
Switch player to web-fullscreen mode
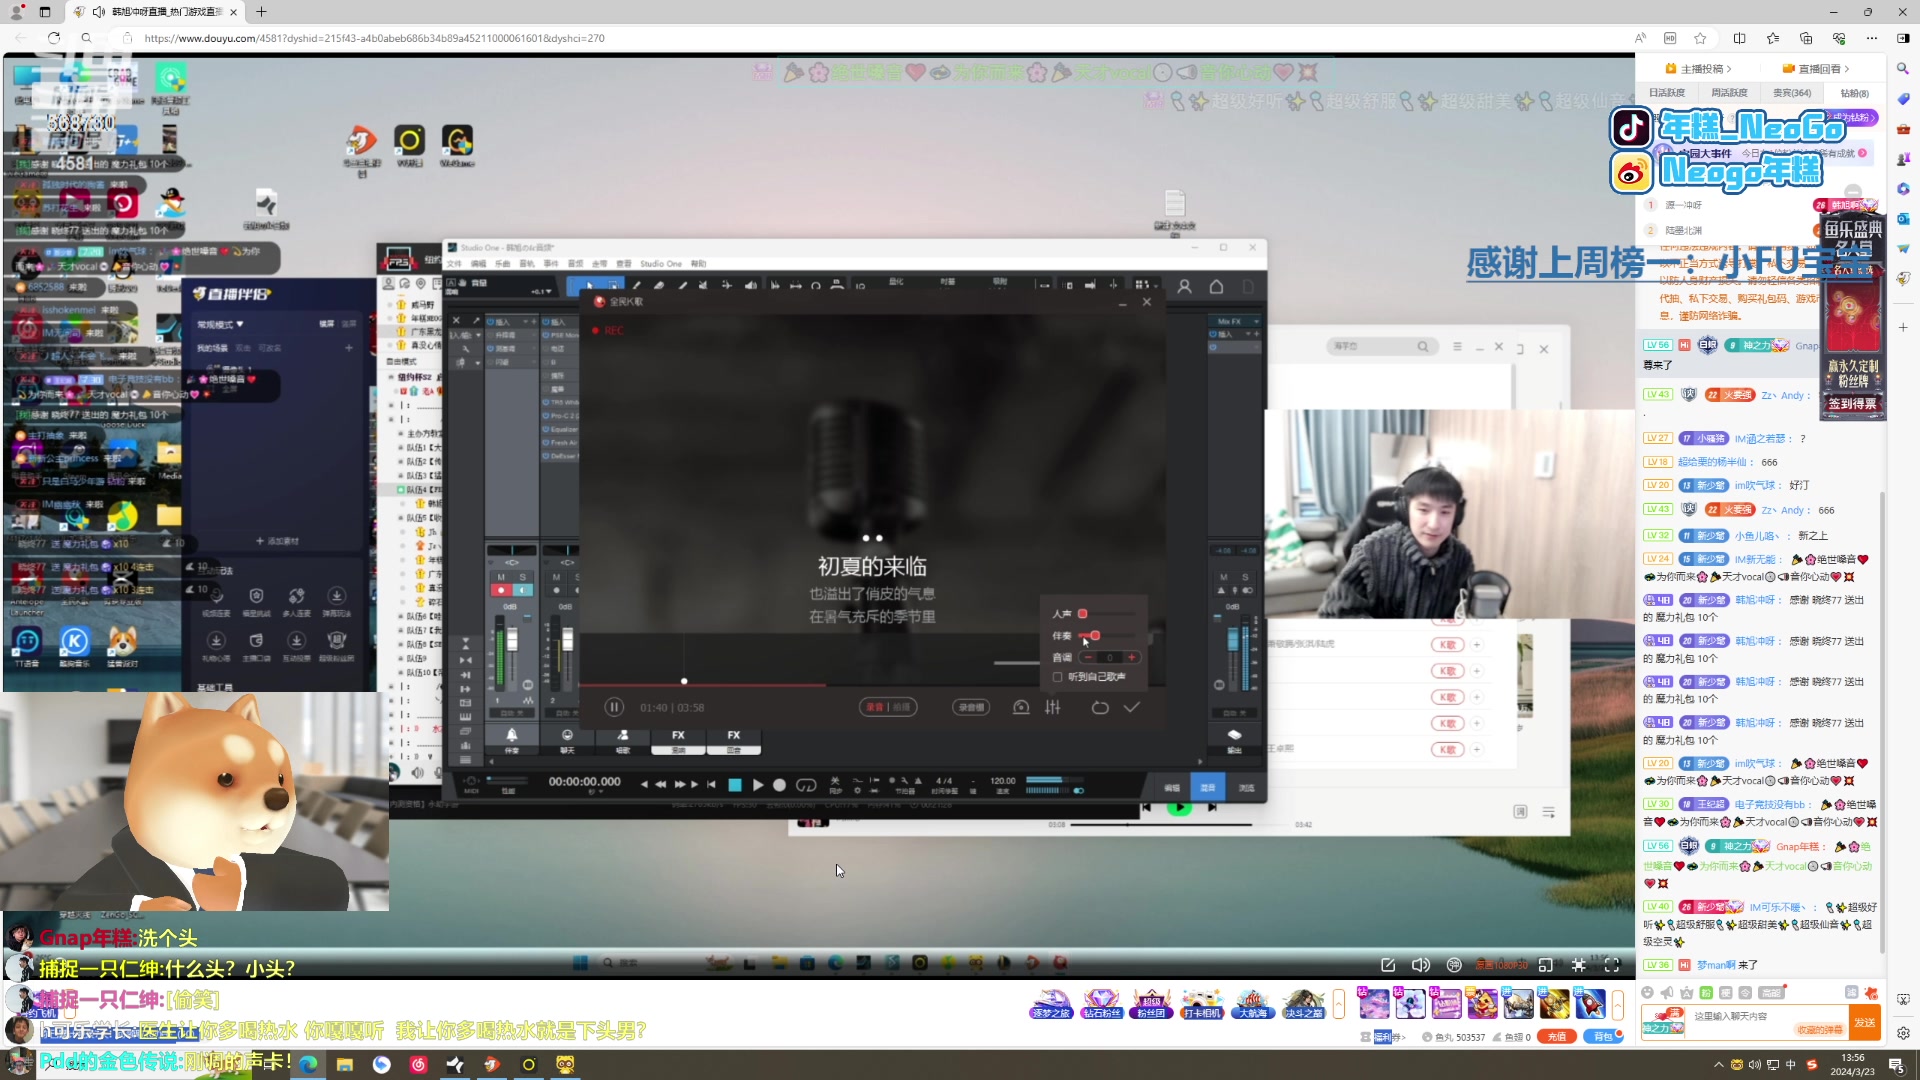click(x=1579, y=965)
